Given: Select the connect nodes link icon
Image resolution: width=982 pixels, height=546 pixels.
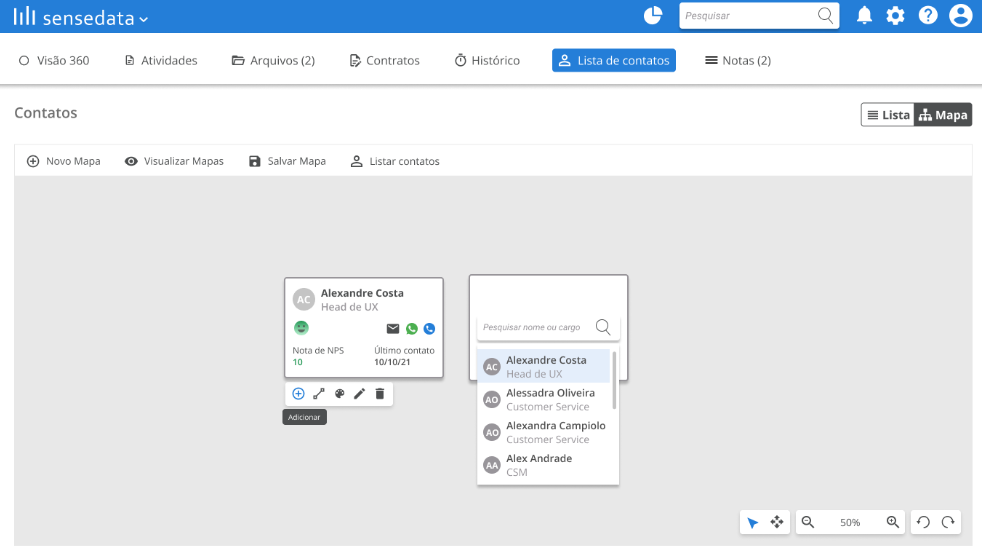Looking at the screenshot, I should click(x=319, y=394).
